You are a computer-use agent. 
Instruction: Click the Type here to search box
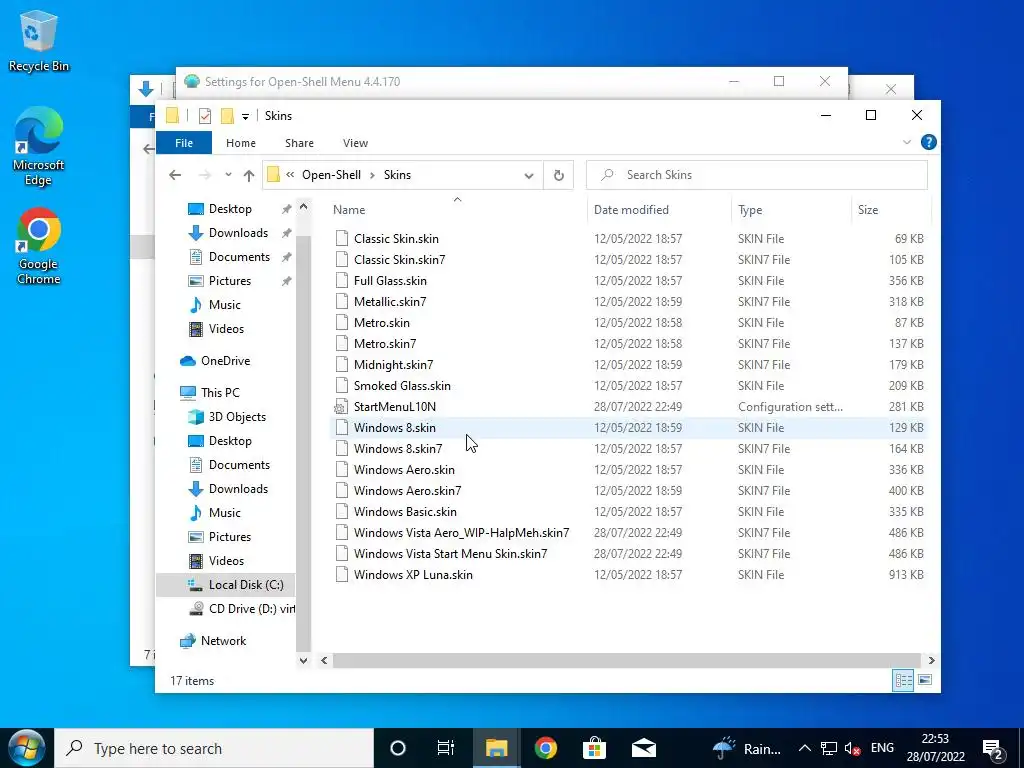click(x=214, y=748)
